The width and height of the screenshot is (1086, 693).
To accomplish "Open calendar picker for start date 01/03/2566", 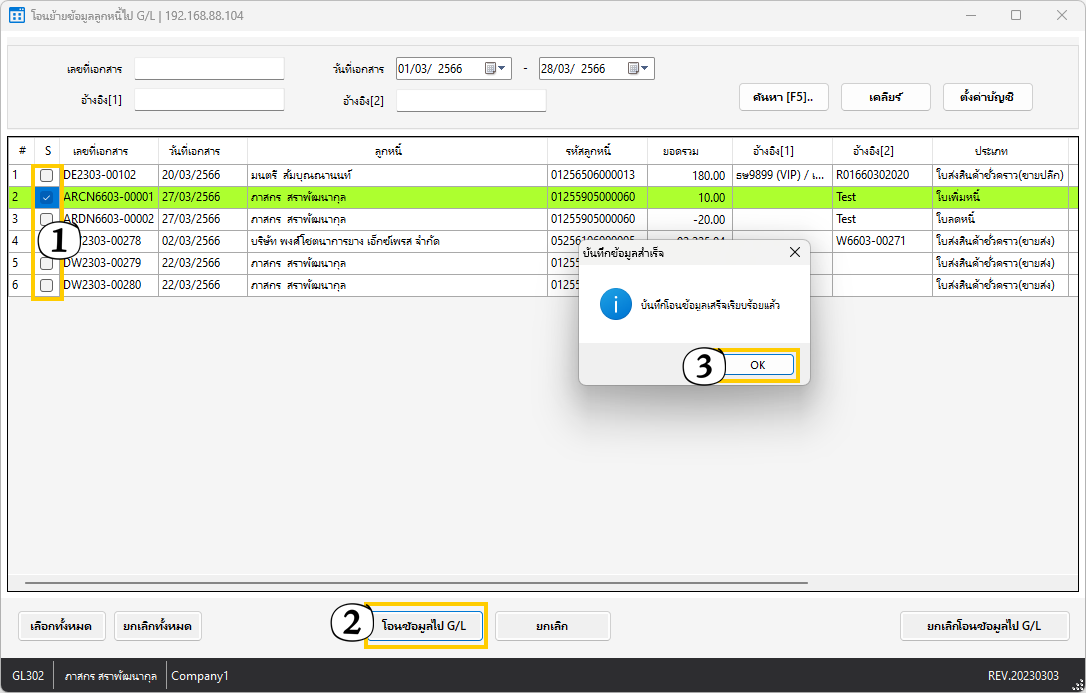I will coord(490,69).
